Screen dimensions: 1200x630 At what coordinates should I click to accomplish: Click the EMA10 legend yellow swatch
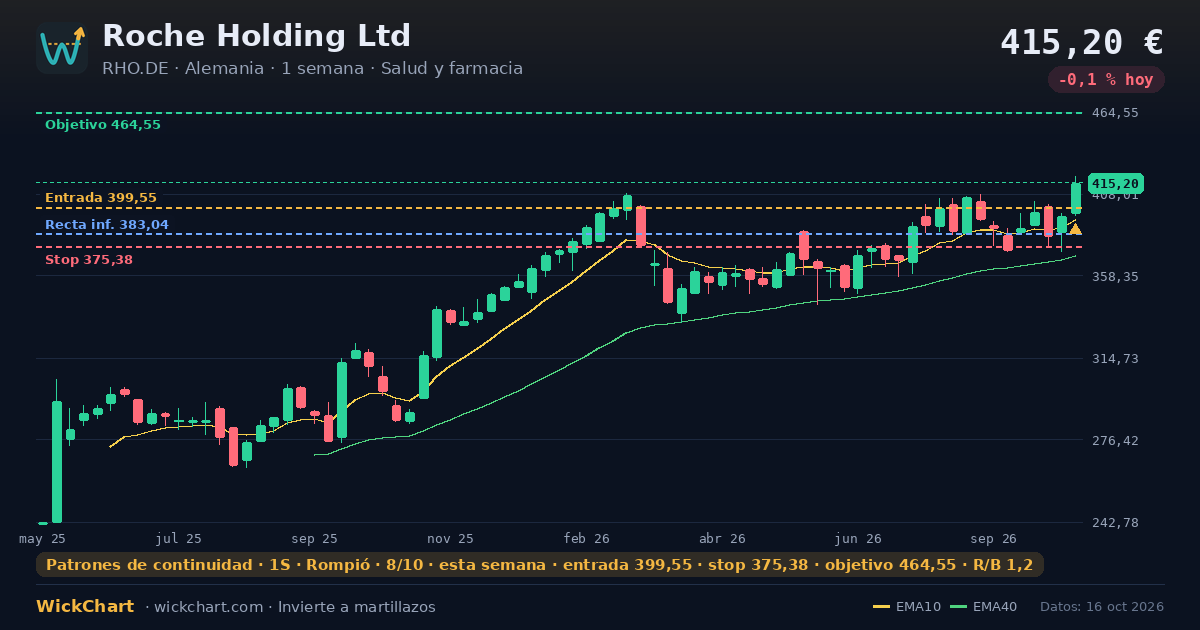[x=882, y=607]
